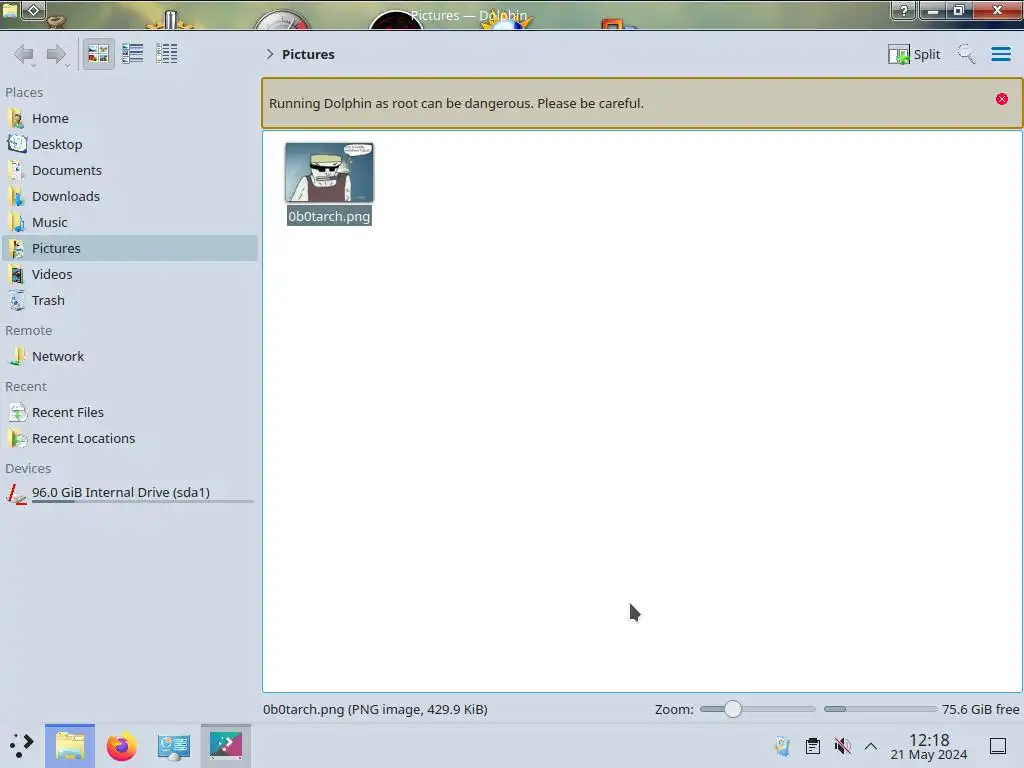Expand hidden system tray icons
The width and height of the screenshot is (1024, 768).
(871, 746)
